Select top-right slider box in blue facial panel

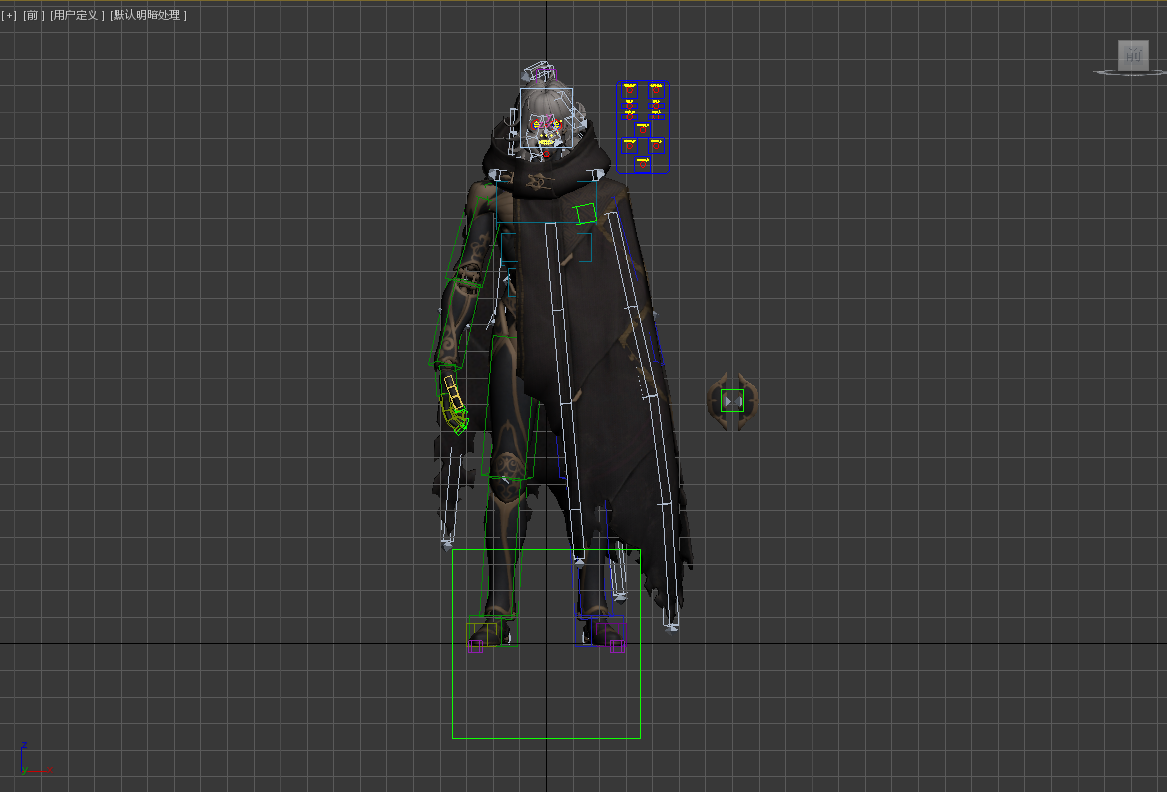pyautogui.click(x=656, y=91)
